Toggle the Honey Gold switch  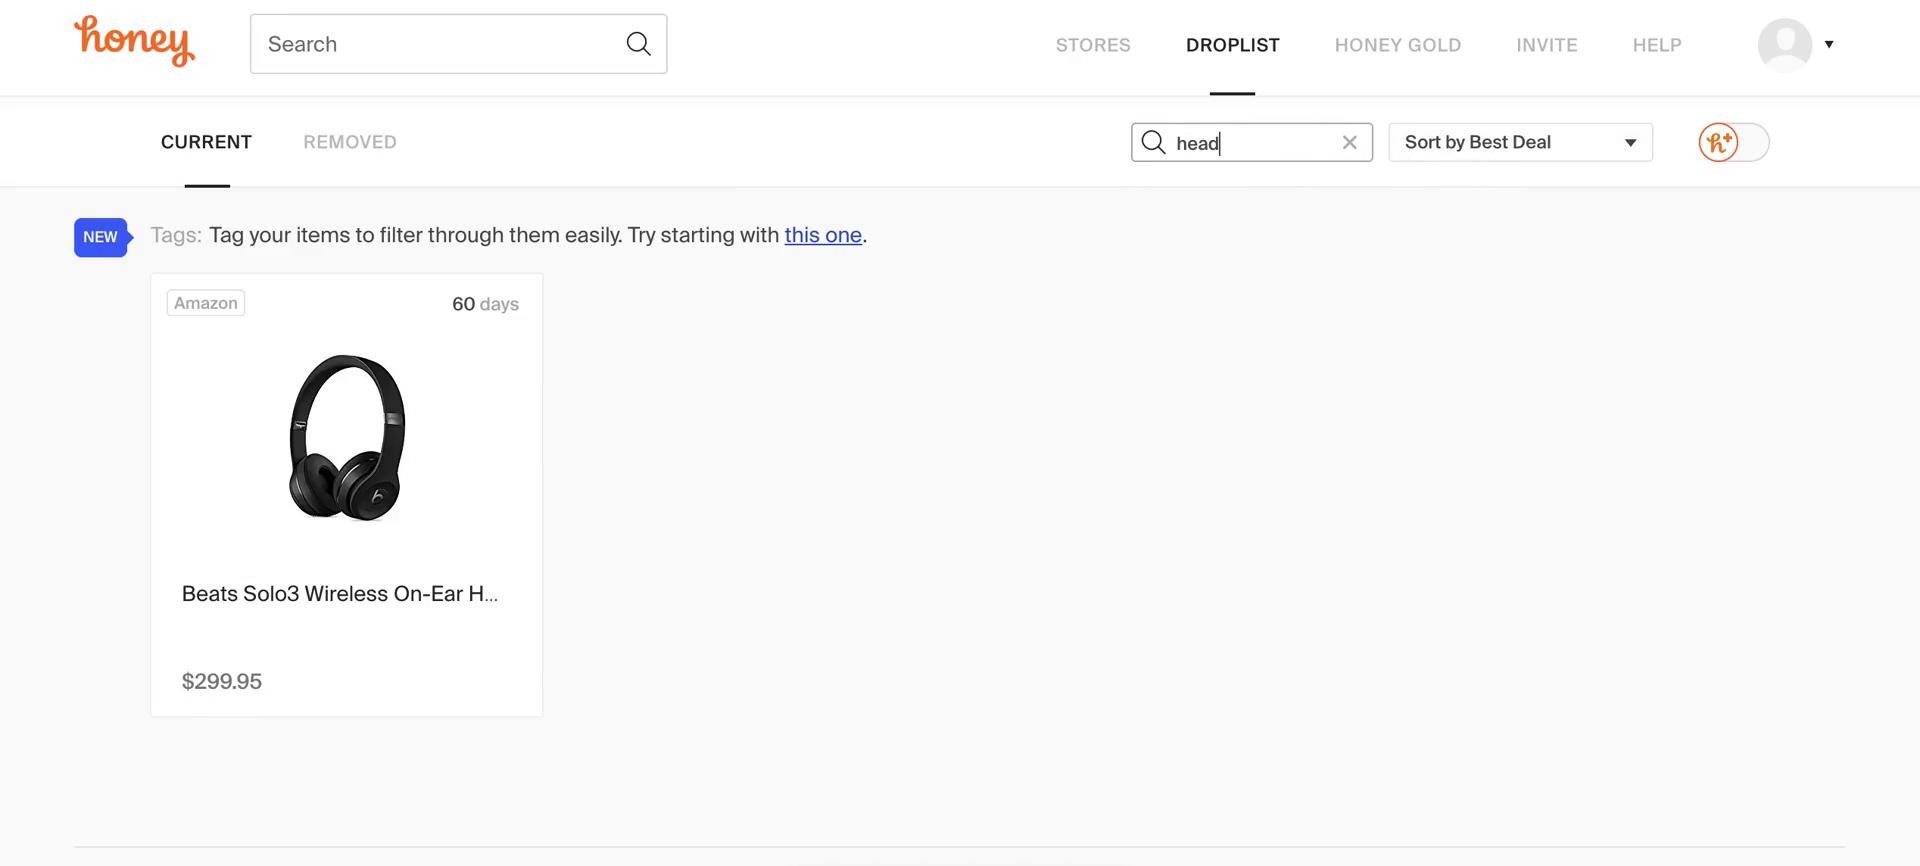coord(1733,142)
